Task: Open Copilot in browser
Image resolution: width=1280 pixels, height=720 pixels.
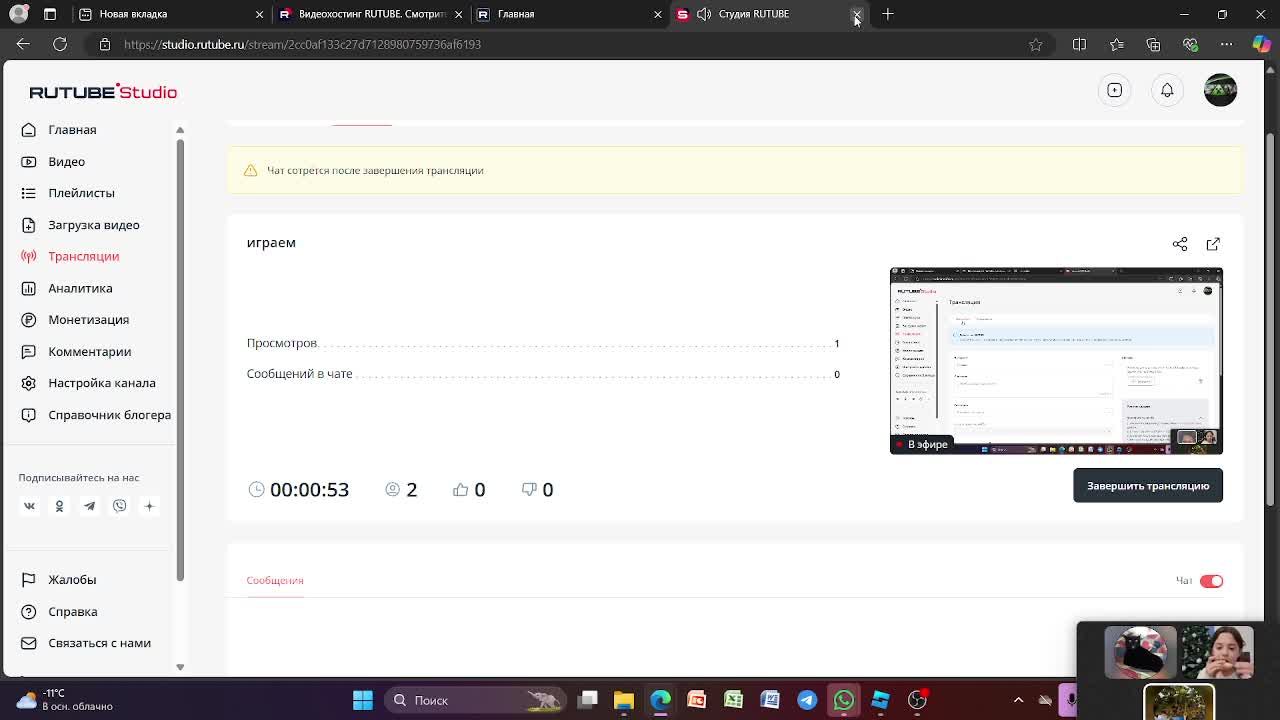Action: tap(1261, 44)
